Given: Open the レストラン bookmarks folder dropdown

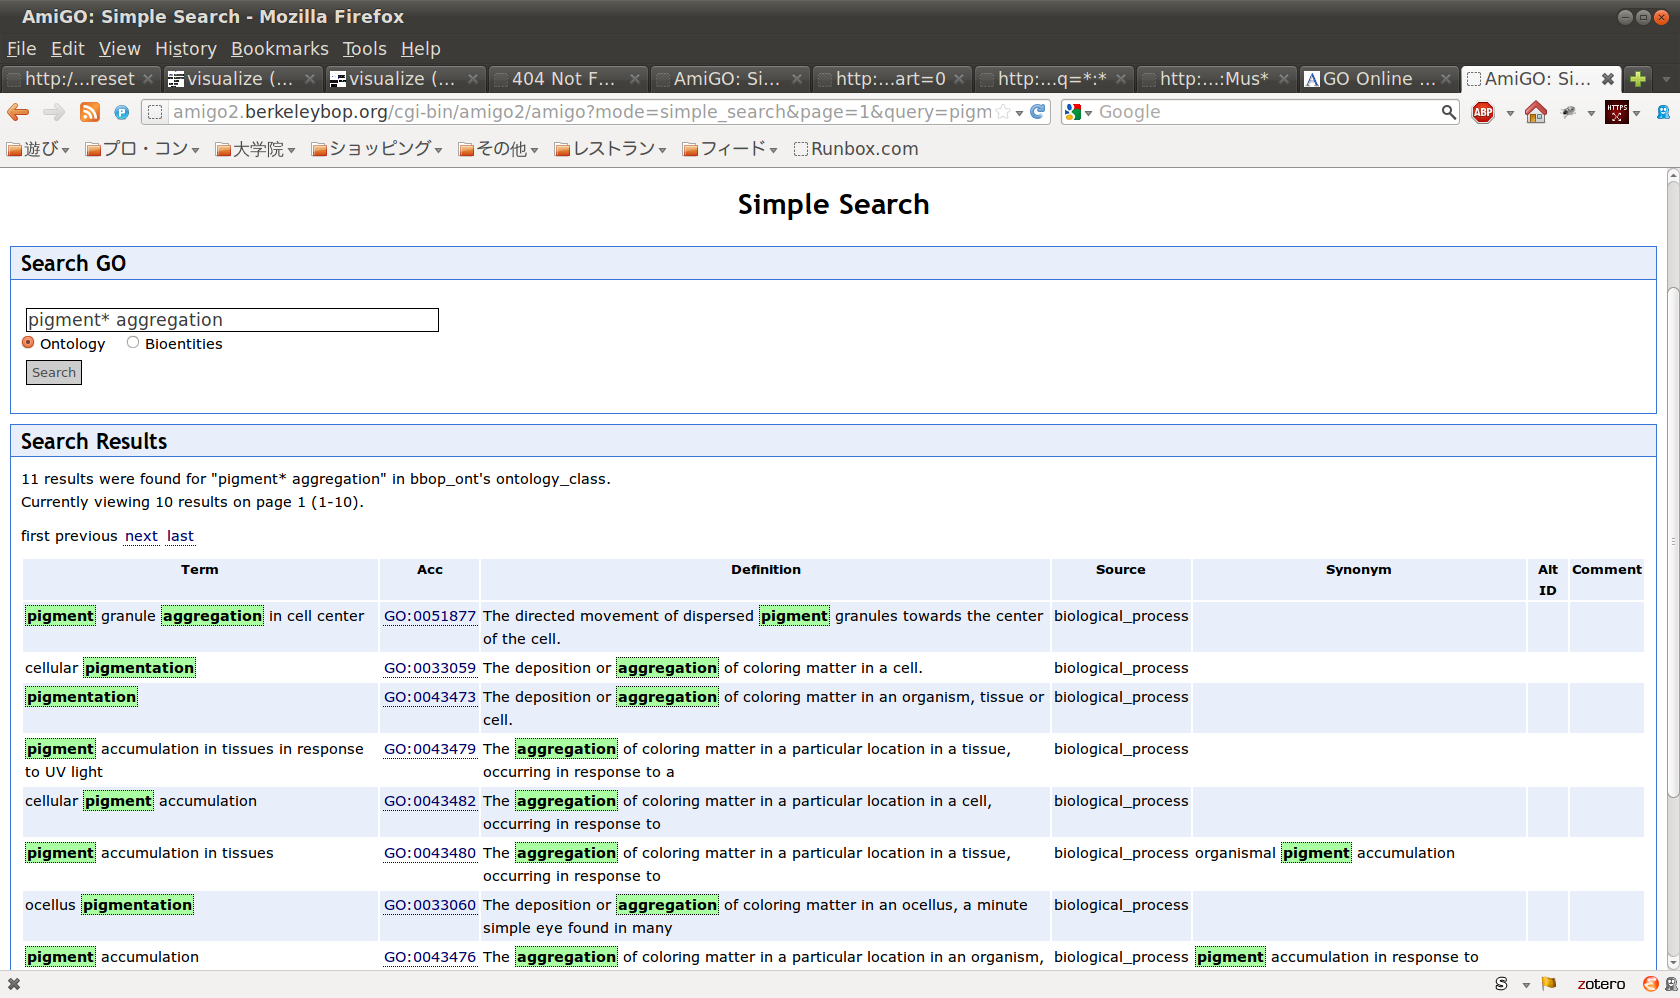Looking at the screenshot, I should click(610, 149).
